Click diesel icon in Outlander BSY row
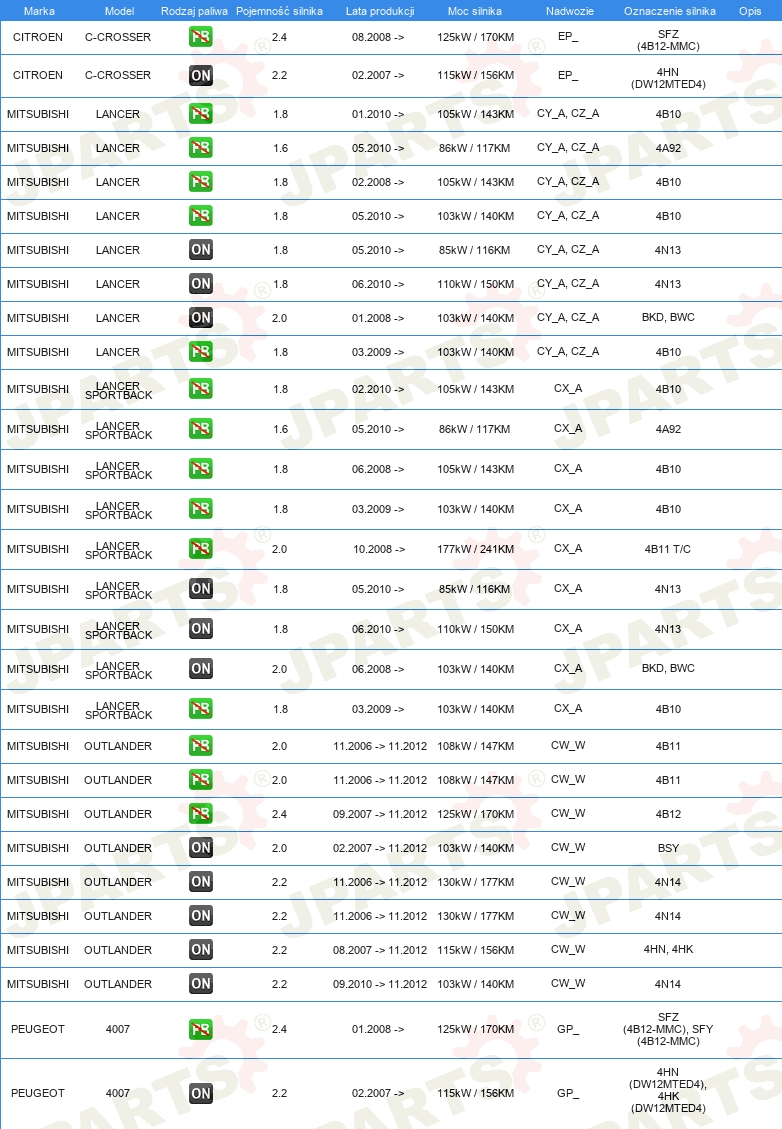Screen dimensions: 782x1129 (x=200, y=847)
